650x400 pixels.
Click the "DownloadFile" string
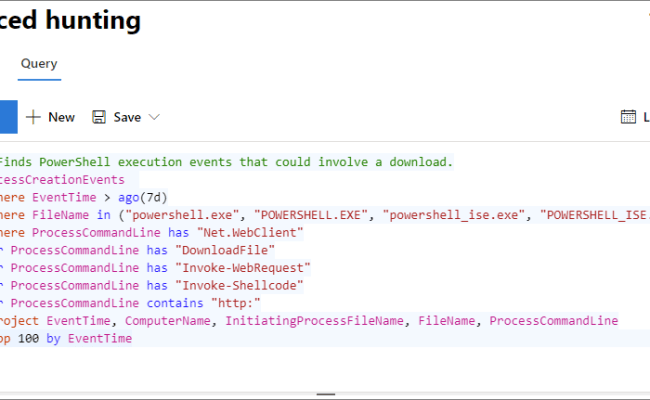[x=225, y=250]
